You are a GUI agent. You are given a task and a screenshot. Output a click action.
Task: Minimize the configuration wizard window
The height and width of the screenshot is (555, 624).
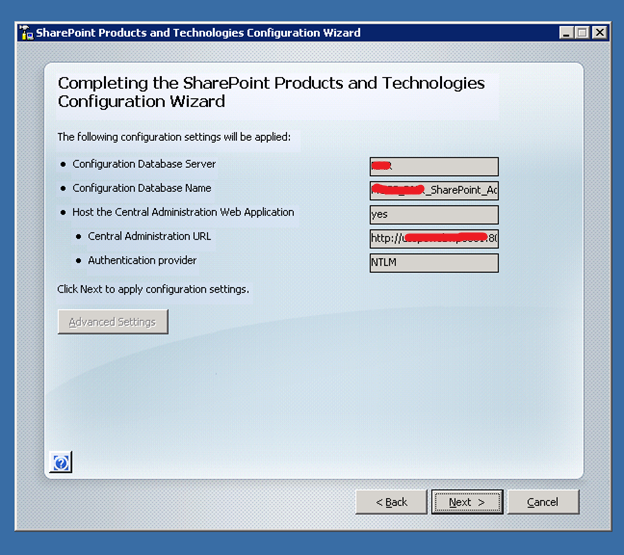pyautogui.click(x=566, y=32)
